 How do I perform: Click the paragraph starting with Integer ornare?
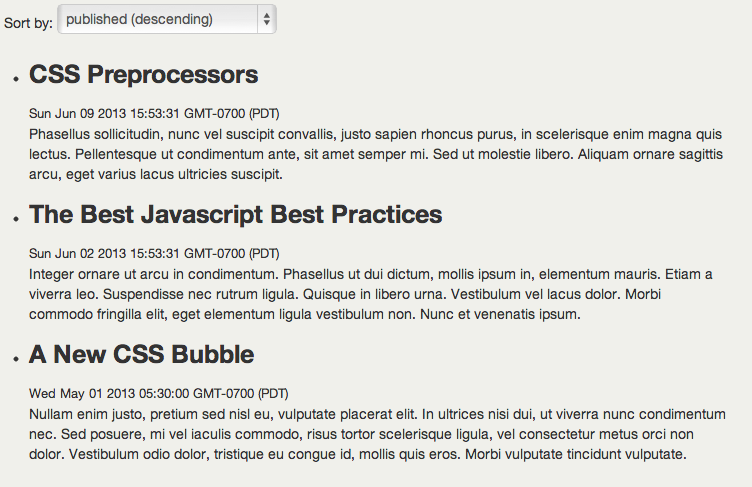click(371, 294)
